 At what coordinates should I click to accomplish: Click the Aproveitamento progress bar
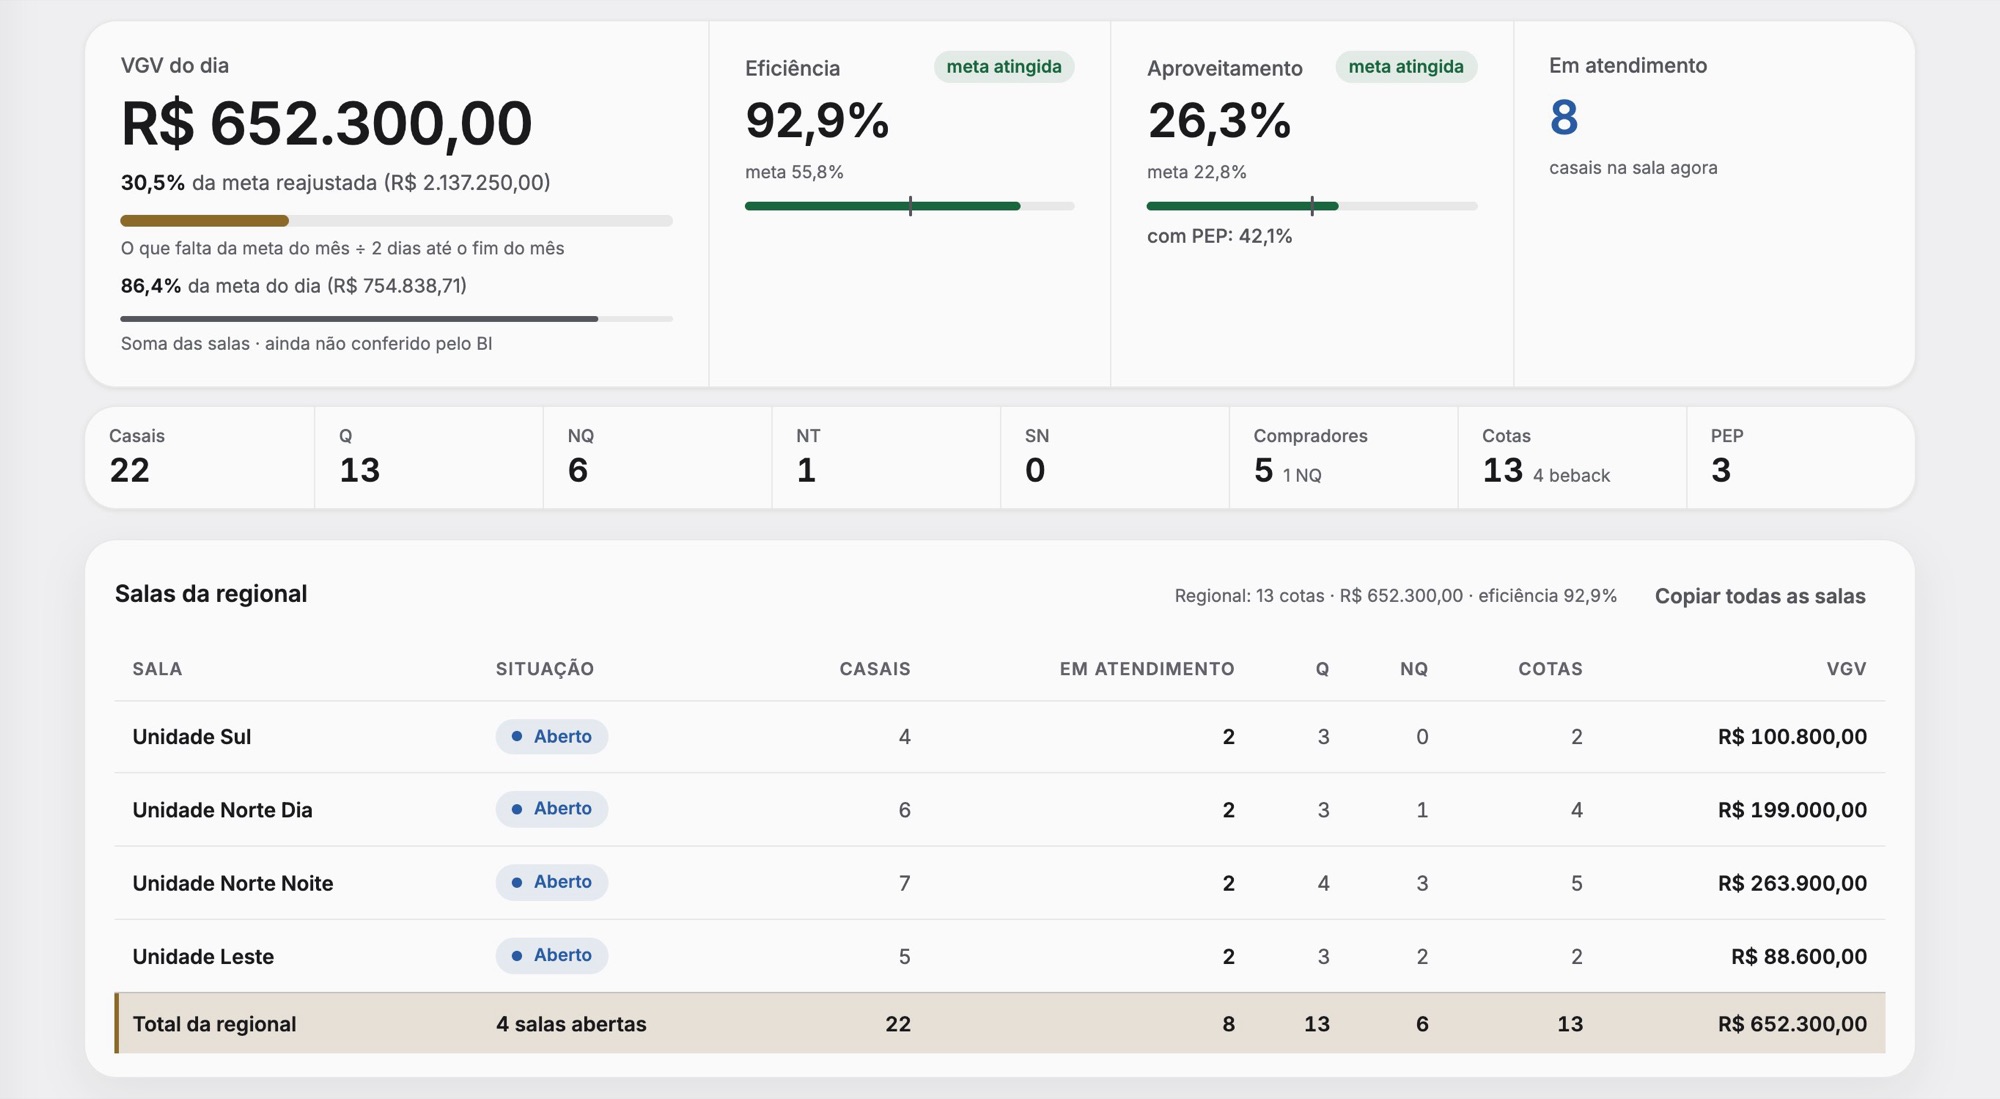pos(1311,206)
